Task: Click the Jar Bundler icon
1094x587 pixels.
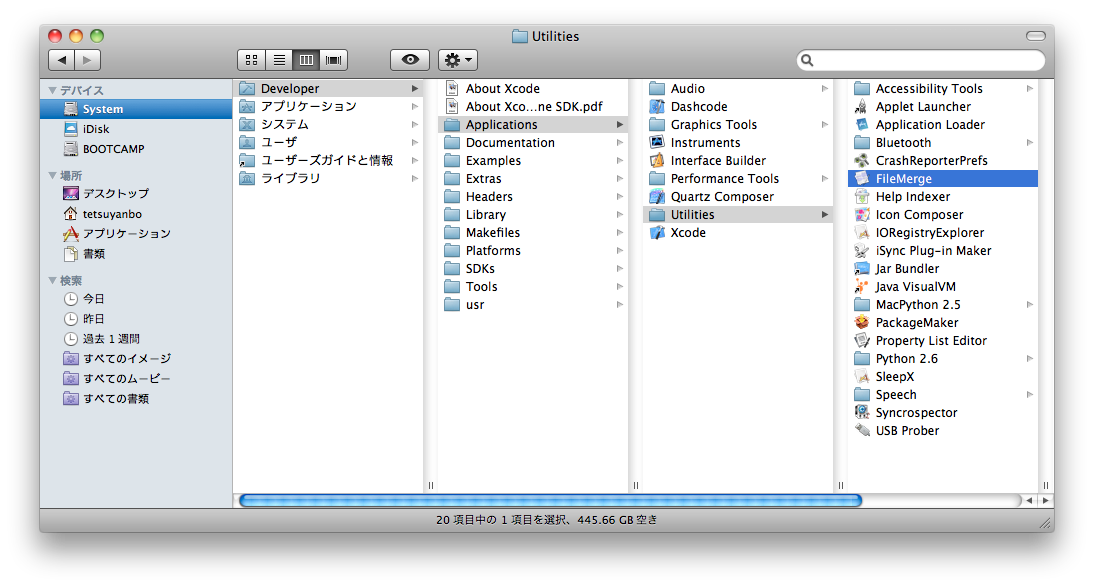Action: pyautogui.click(x=862, y=269)
